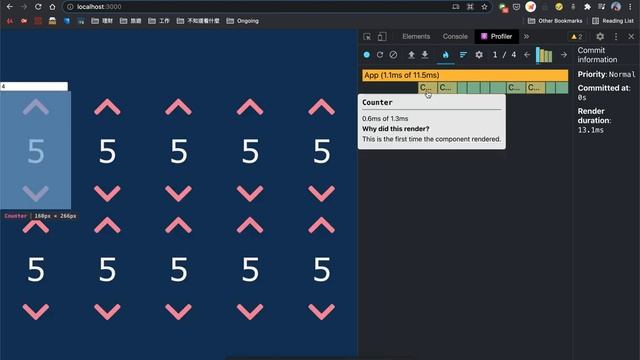Activate the inspect element picker
640x360 pixels.
(367, 37)
